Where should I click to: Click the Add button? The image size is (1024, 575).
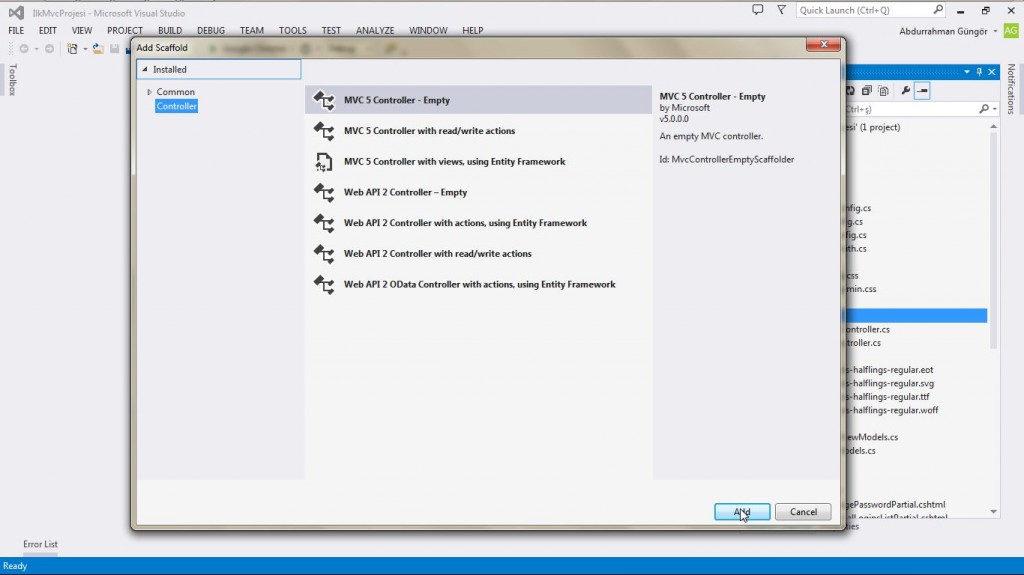coord(741,512)
